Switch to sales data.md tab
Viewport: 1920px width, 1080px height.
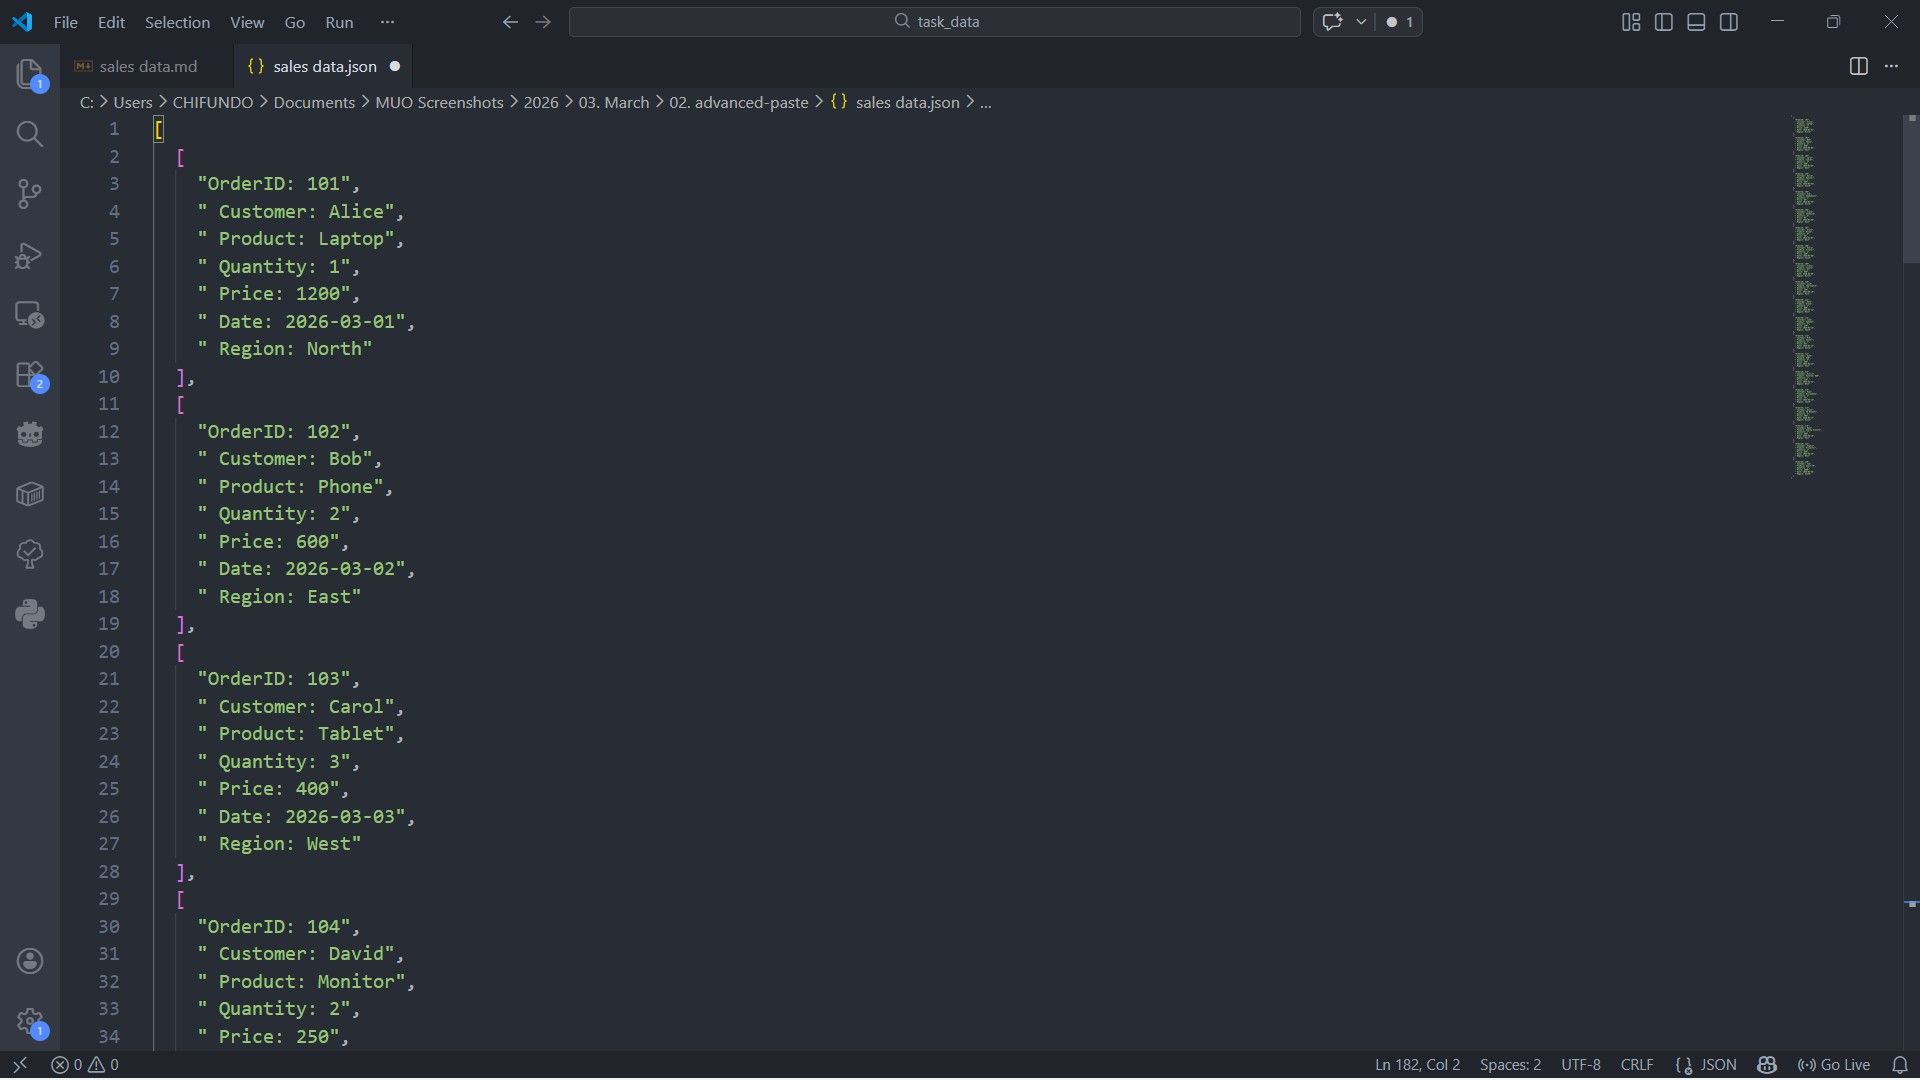(147, 66)
